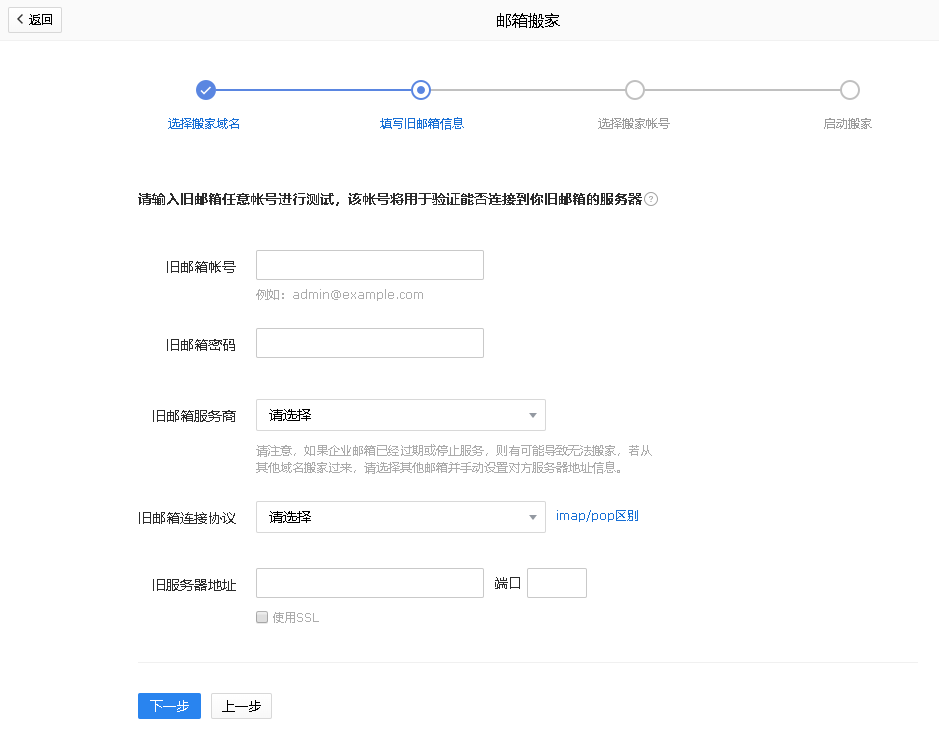
Task: Open the 旧邮箱连接协议 dropdown
Action: 400,517
